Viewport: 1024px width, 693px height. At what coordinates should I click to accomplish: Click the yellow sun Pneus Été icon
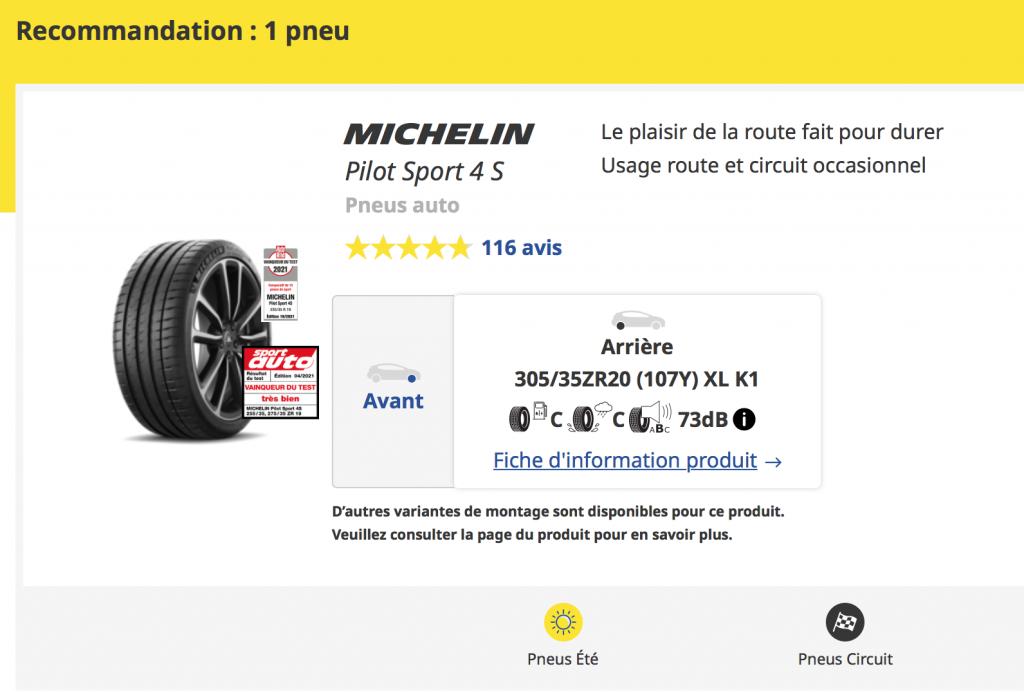563,622
